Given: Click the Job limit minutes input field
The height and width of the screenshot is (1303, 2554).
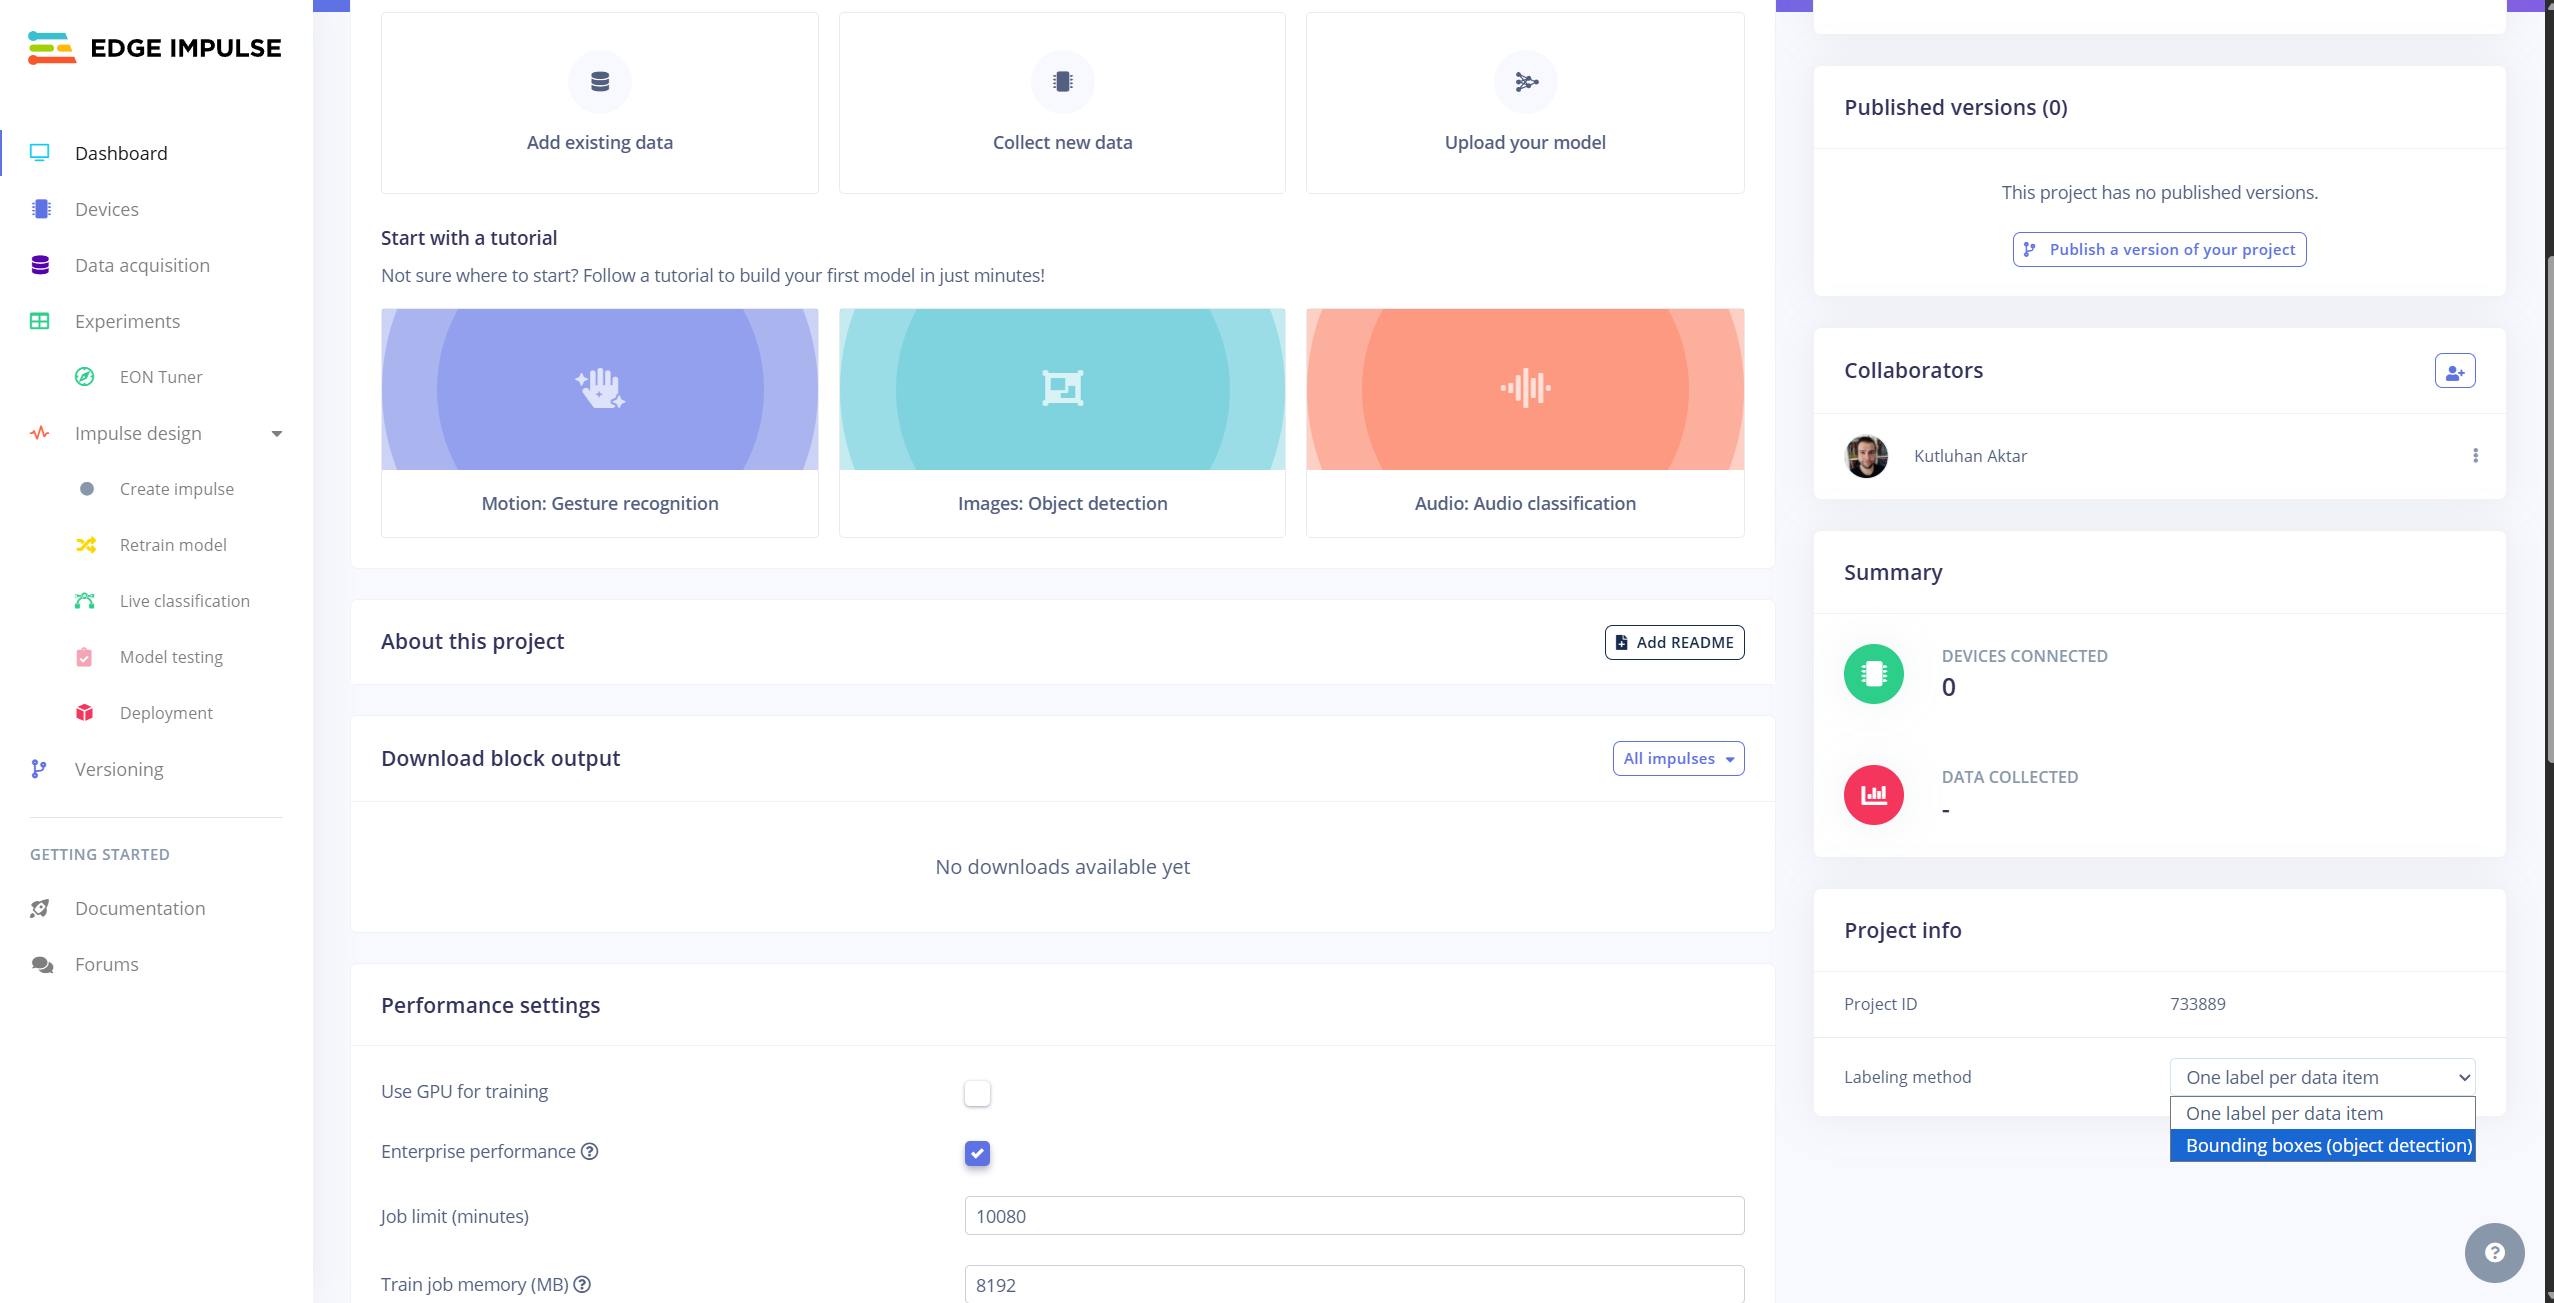Looking at the screenshot, I should click(x=1354, y=1216).
